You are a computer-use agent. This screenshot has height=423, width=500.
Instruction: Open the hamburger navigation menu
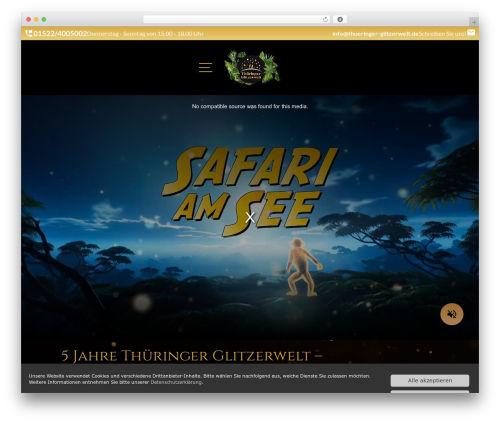(205, 67)
